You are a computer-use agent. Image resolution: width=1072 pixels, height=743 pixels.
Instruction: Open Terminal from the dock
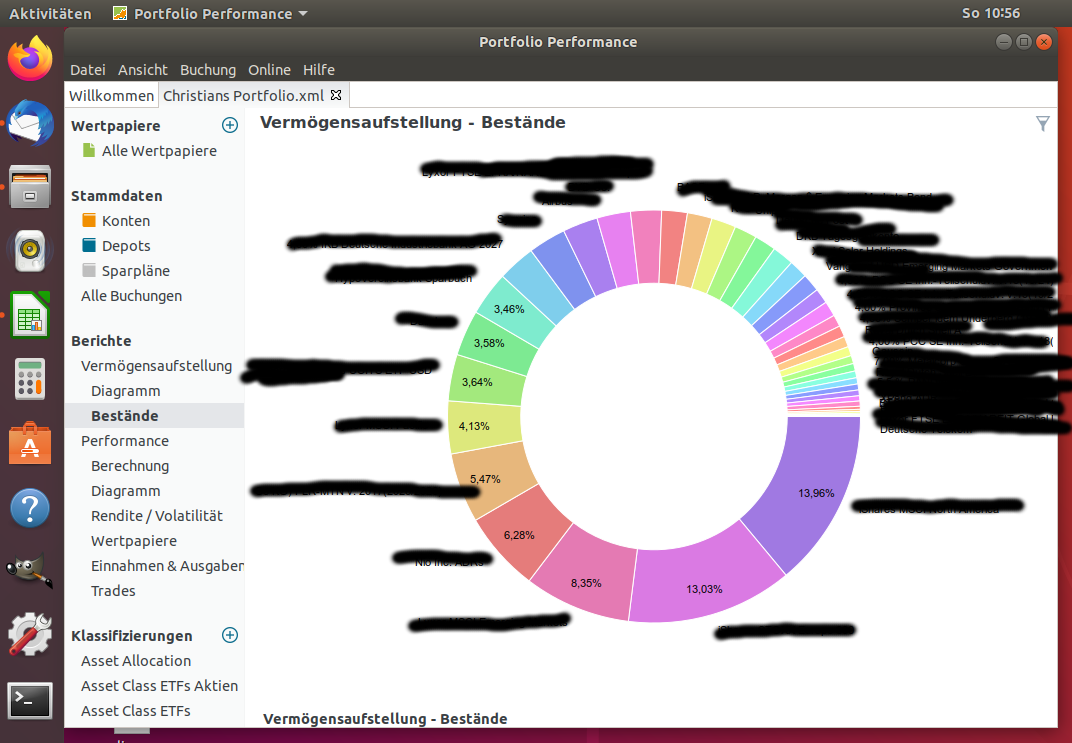tap(30, 701)
